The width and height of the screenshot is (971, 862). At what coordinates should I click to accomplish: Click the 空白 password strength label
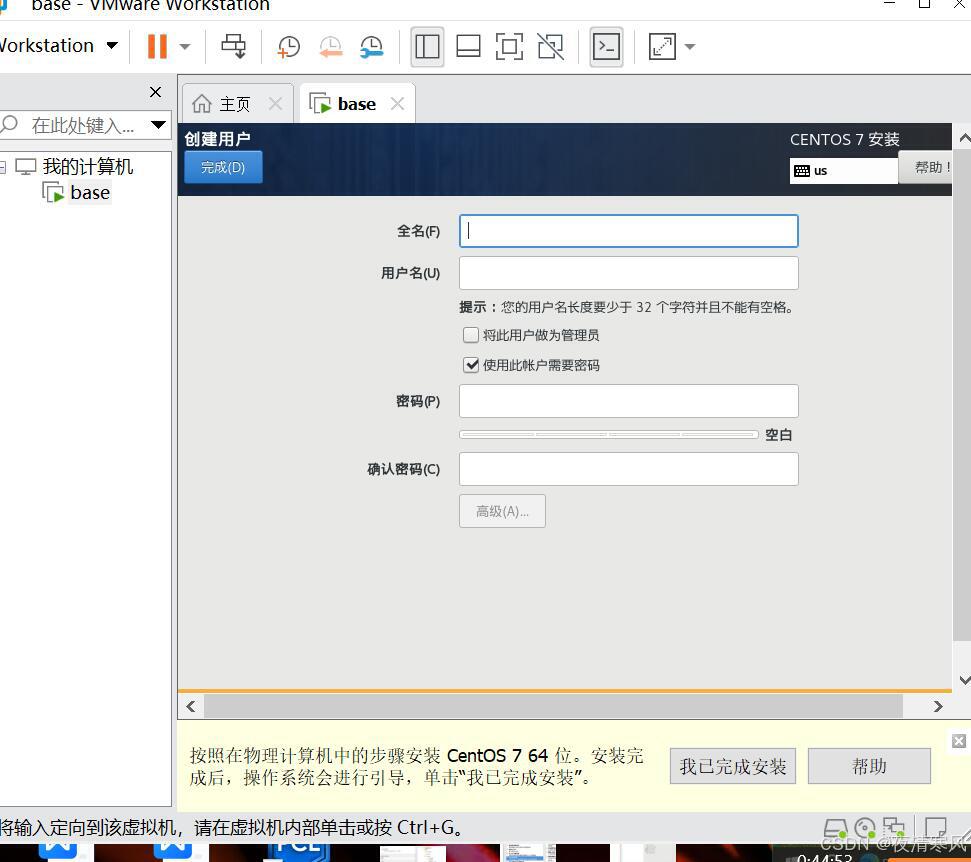pos(778,435)
